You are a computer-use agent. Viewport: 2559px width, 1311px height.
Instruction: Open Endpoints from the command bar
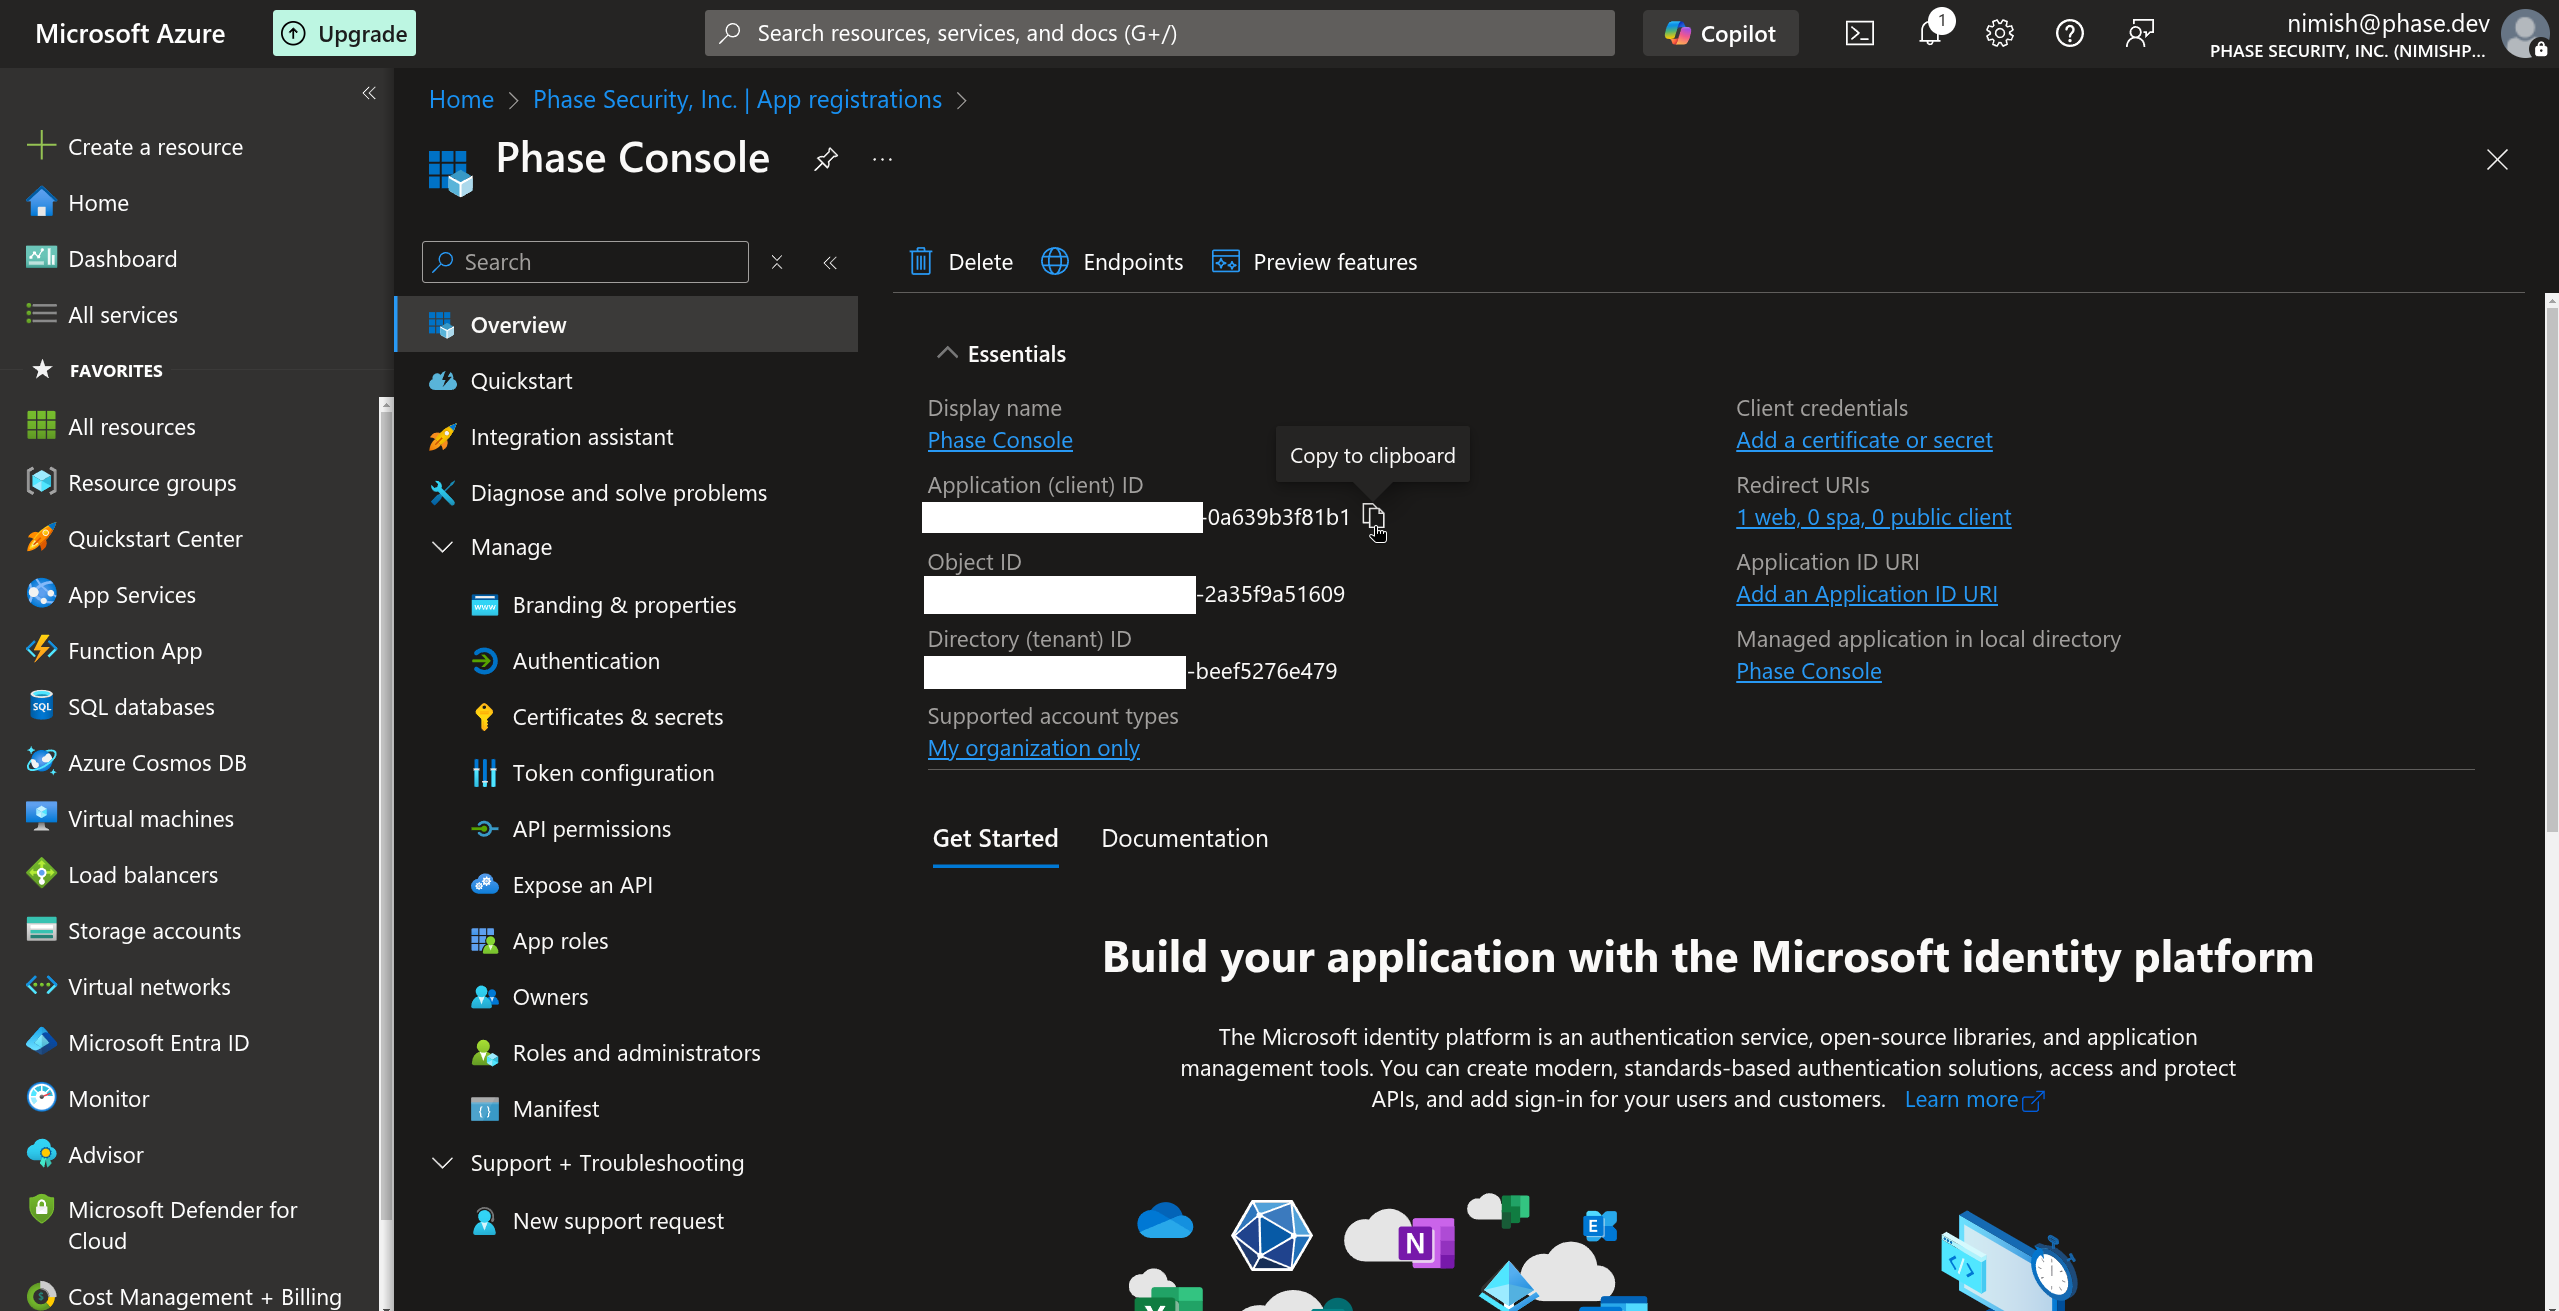1112,261
